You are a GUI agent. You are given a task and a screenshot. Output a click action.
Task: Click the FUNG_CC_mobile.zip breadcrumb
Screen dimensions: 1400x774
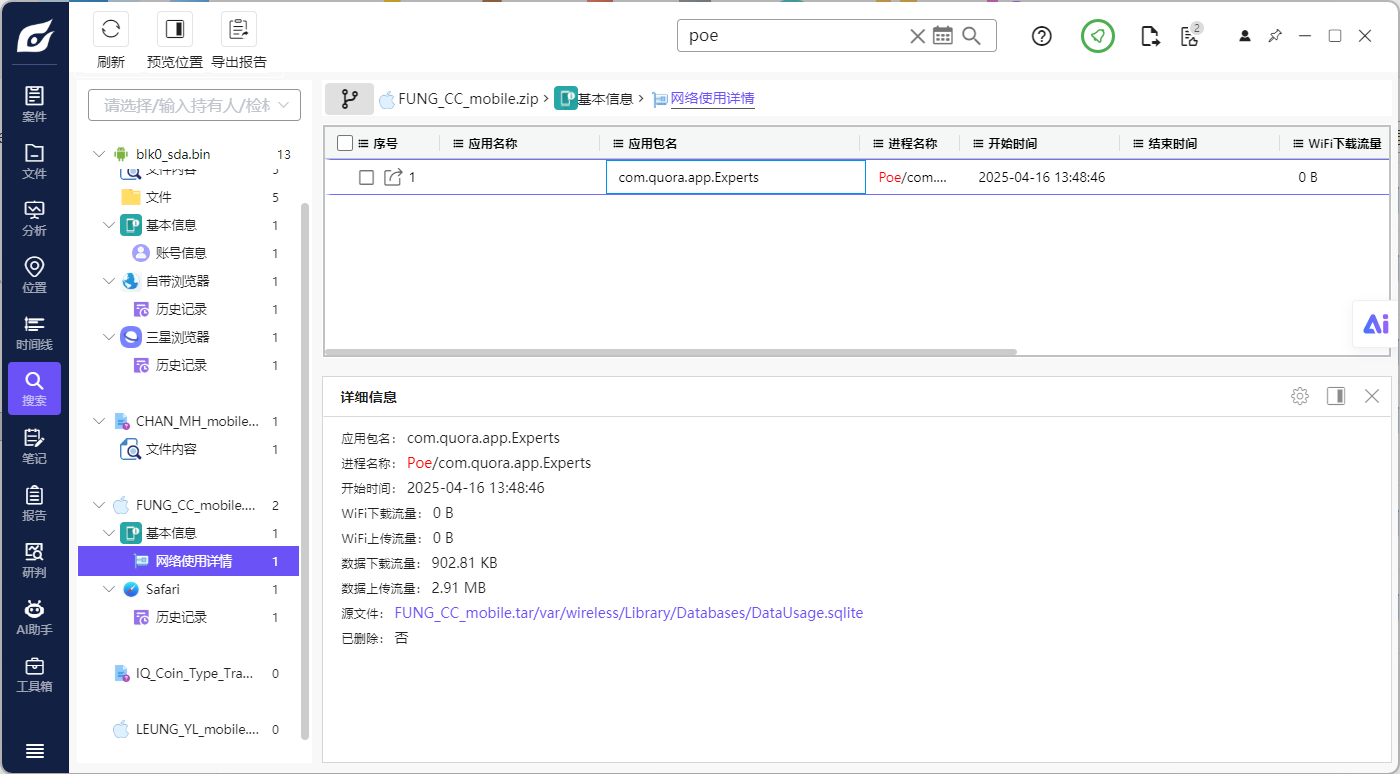tap(458, 99)
